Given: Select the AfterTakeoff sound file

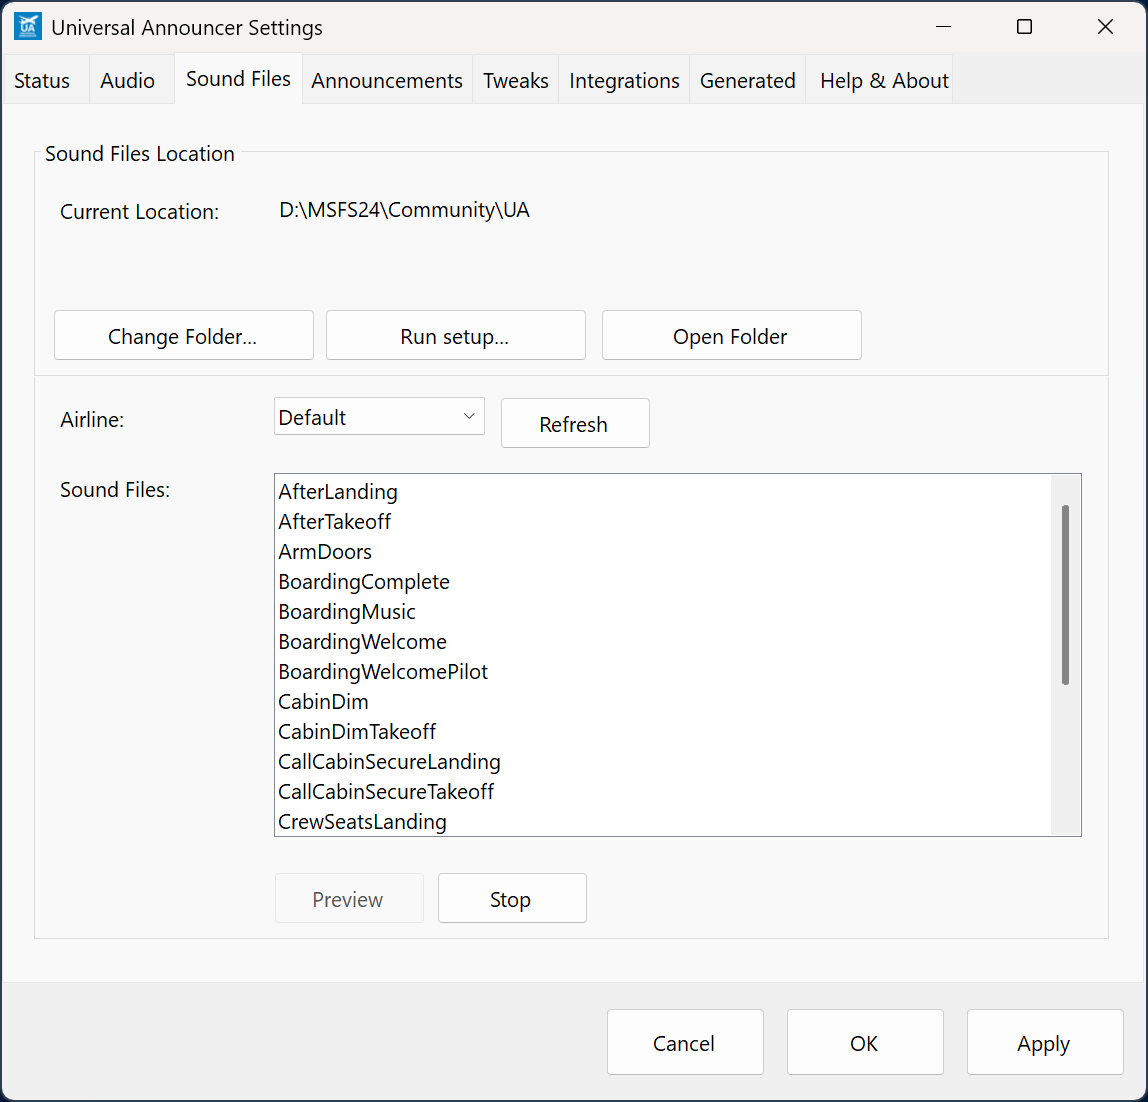Looking at the screenshot, I should 663,522.
